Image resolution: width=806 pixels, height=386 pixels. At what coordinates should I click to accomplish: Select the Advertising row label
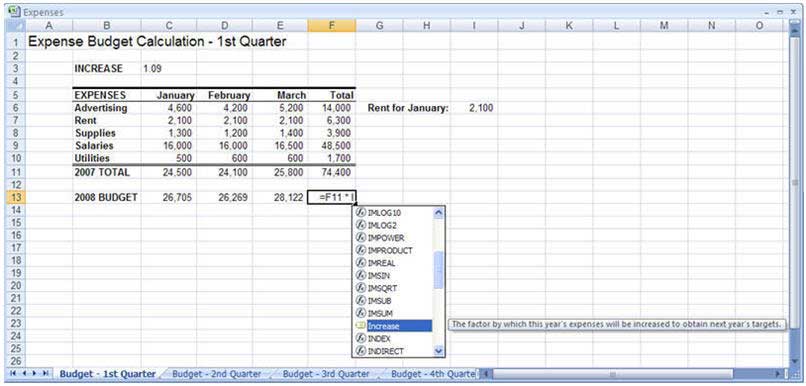click(107, 108)
